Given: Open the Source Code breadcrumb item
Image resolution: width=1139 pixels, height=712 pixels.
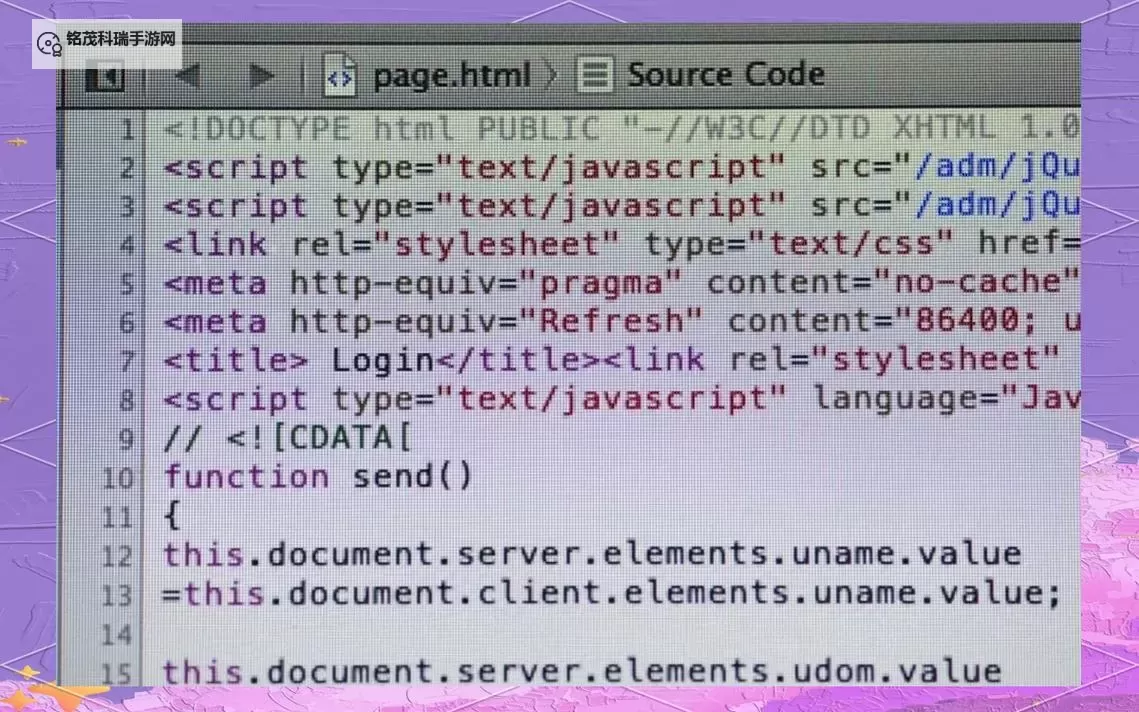Looking at the screenshot, I should (x=725, y=75).
